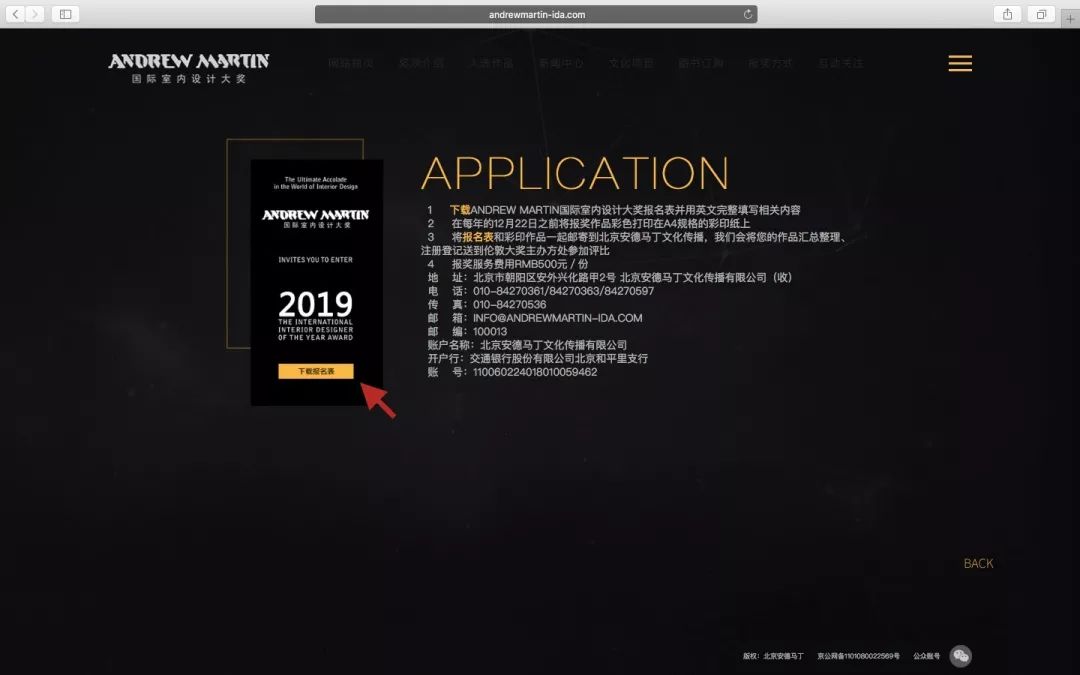Click the gold 下载 link in step 1
Screen dimensions: 1080x675
[459, 210]
